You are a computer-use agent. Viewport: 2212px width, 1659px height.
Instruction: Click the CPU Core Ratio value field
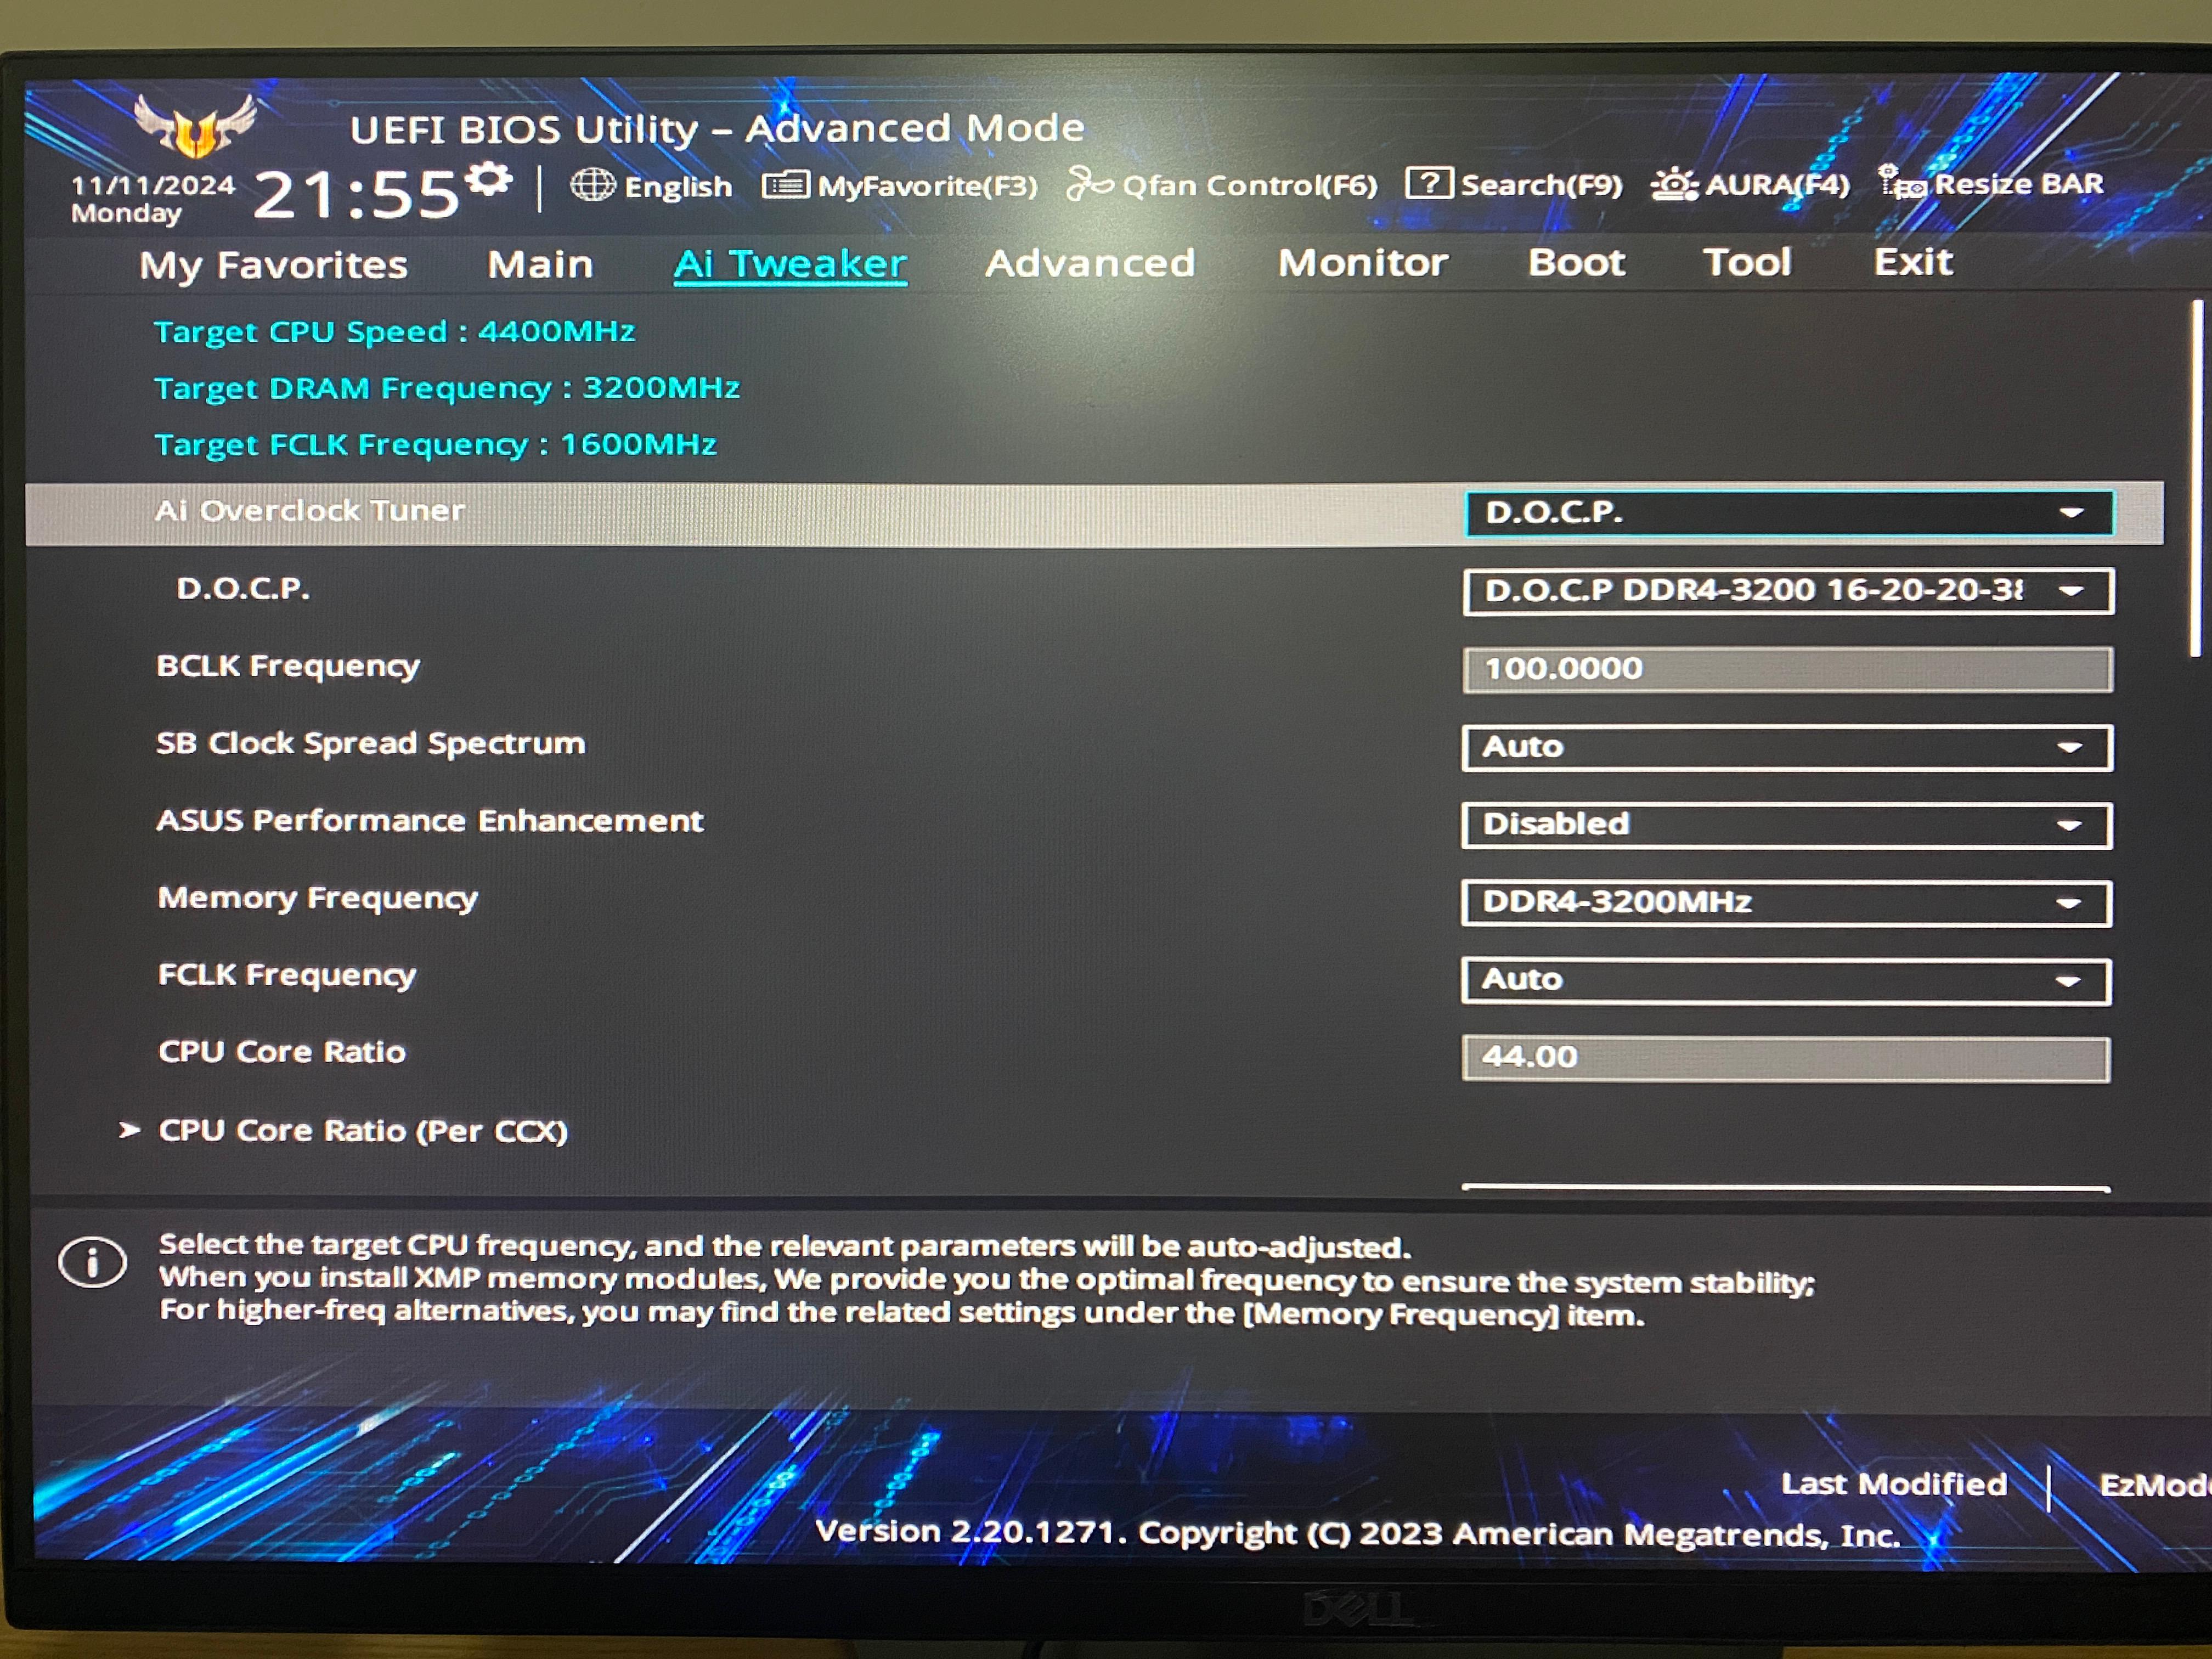click(x=1786, y=1059)
